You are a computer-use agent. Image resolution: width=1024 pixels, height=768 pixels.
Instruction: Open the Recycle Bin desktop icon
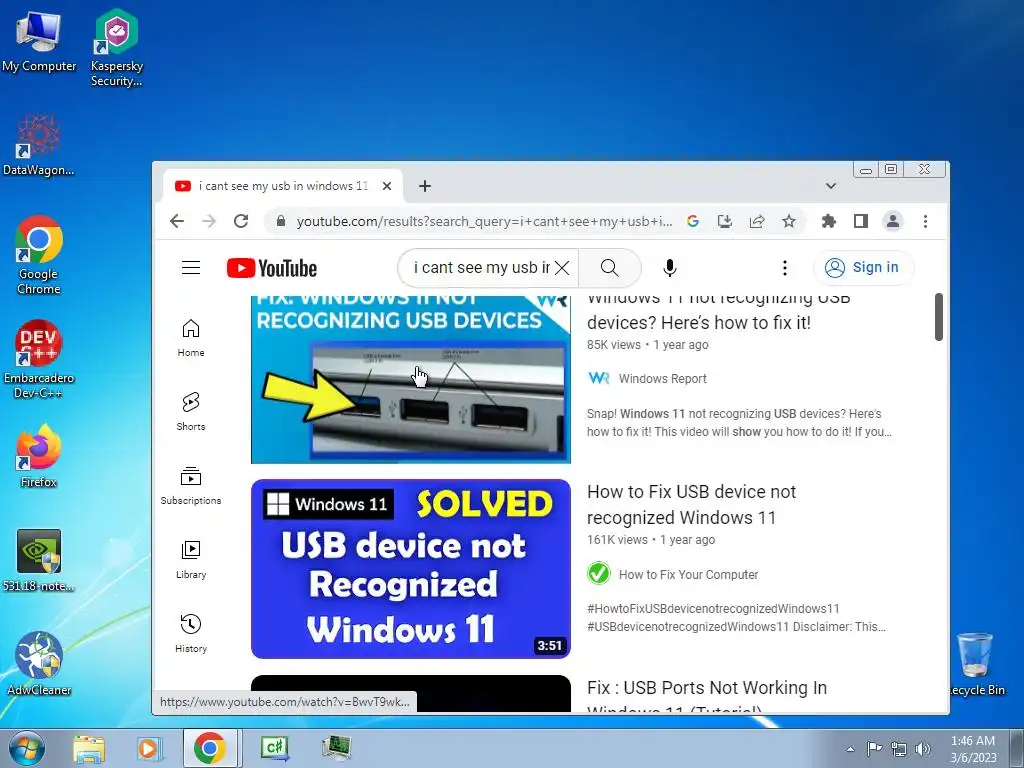976,664
